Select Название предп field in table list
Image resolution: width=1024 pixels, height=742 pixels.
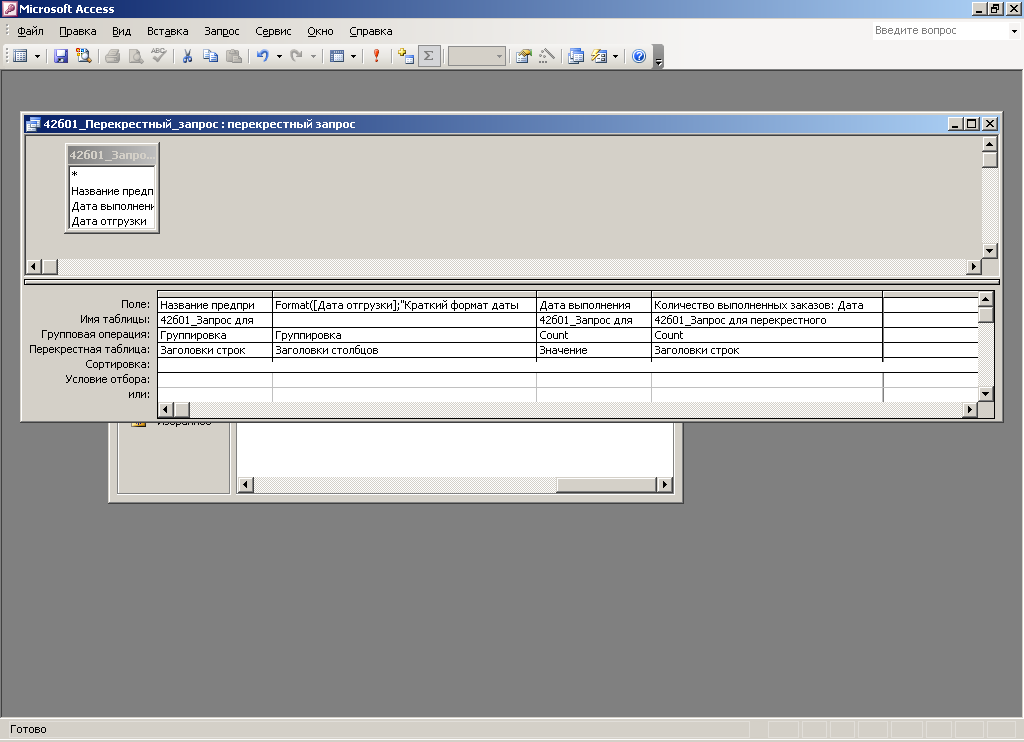click(x=112, y=191)
